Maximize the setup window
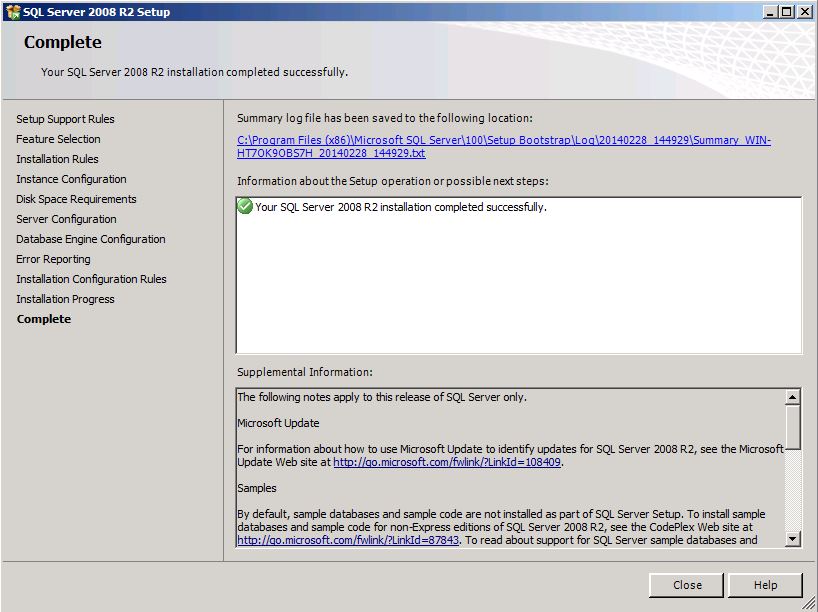818x612 pixels. [x=787, y=12]
